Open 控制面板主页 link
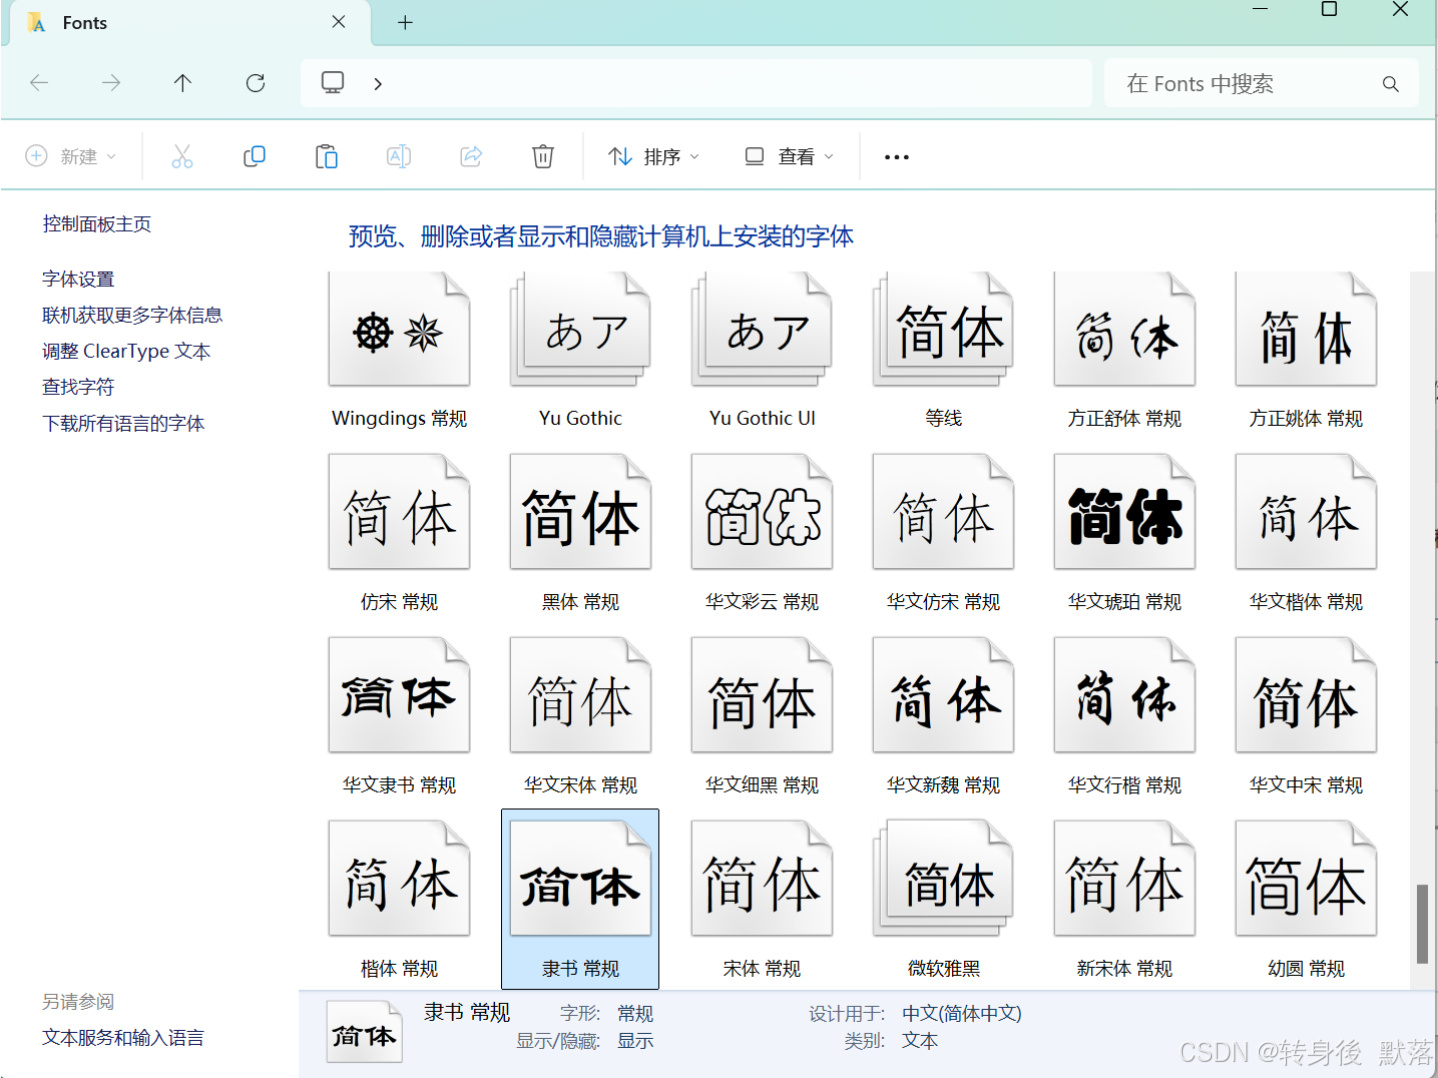 (x=97, y=224)
